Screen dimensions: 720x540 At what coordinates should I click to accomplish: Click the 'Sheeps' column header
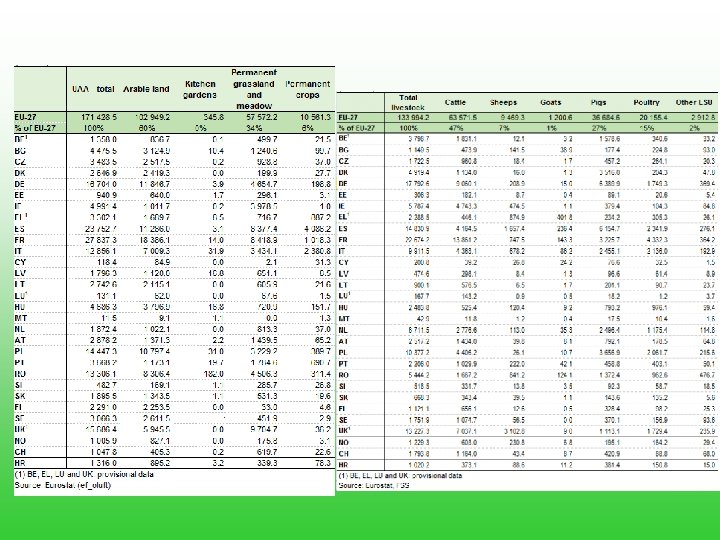[x=503, y=102]
